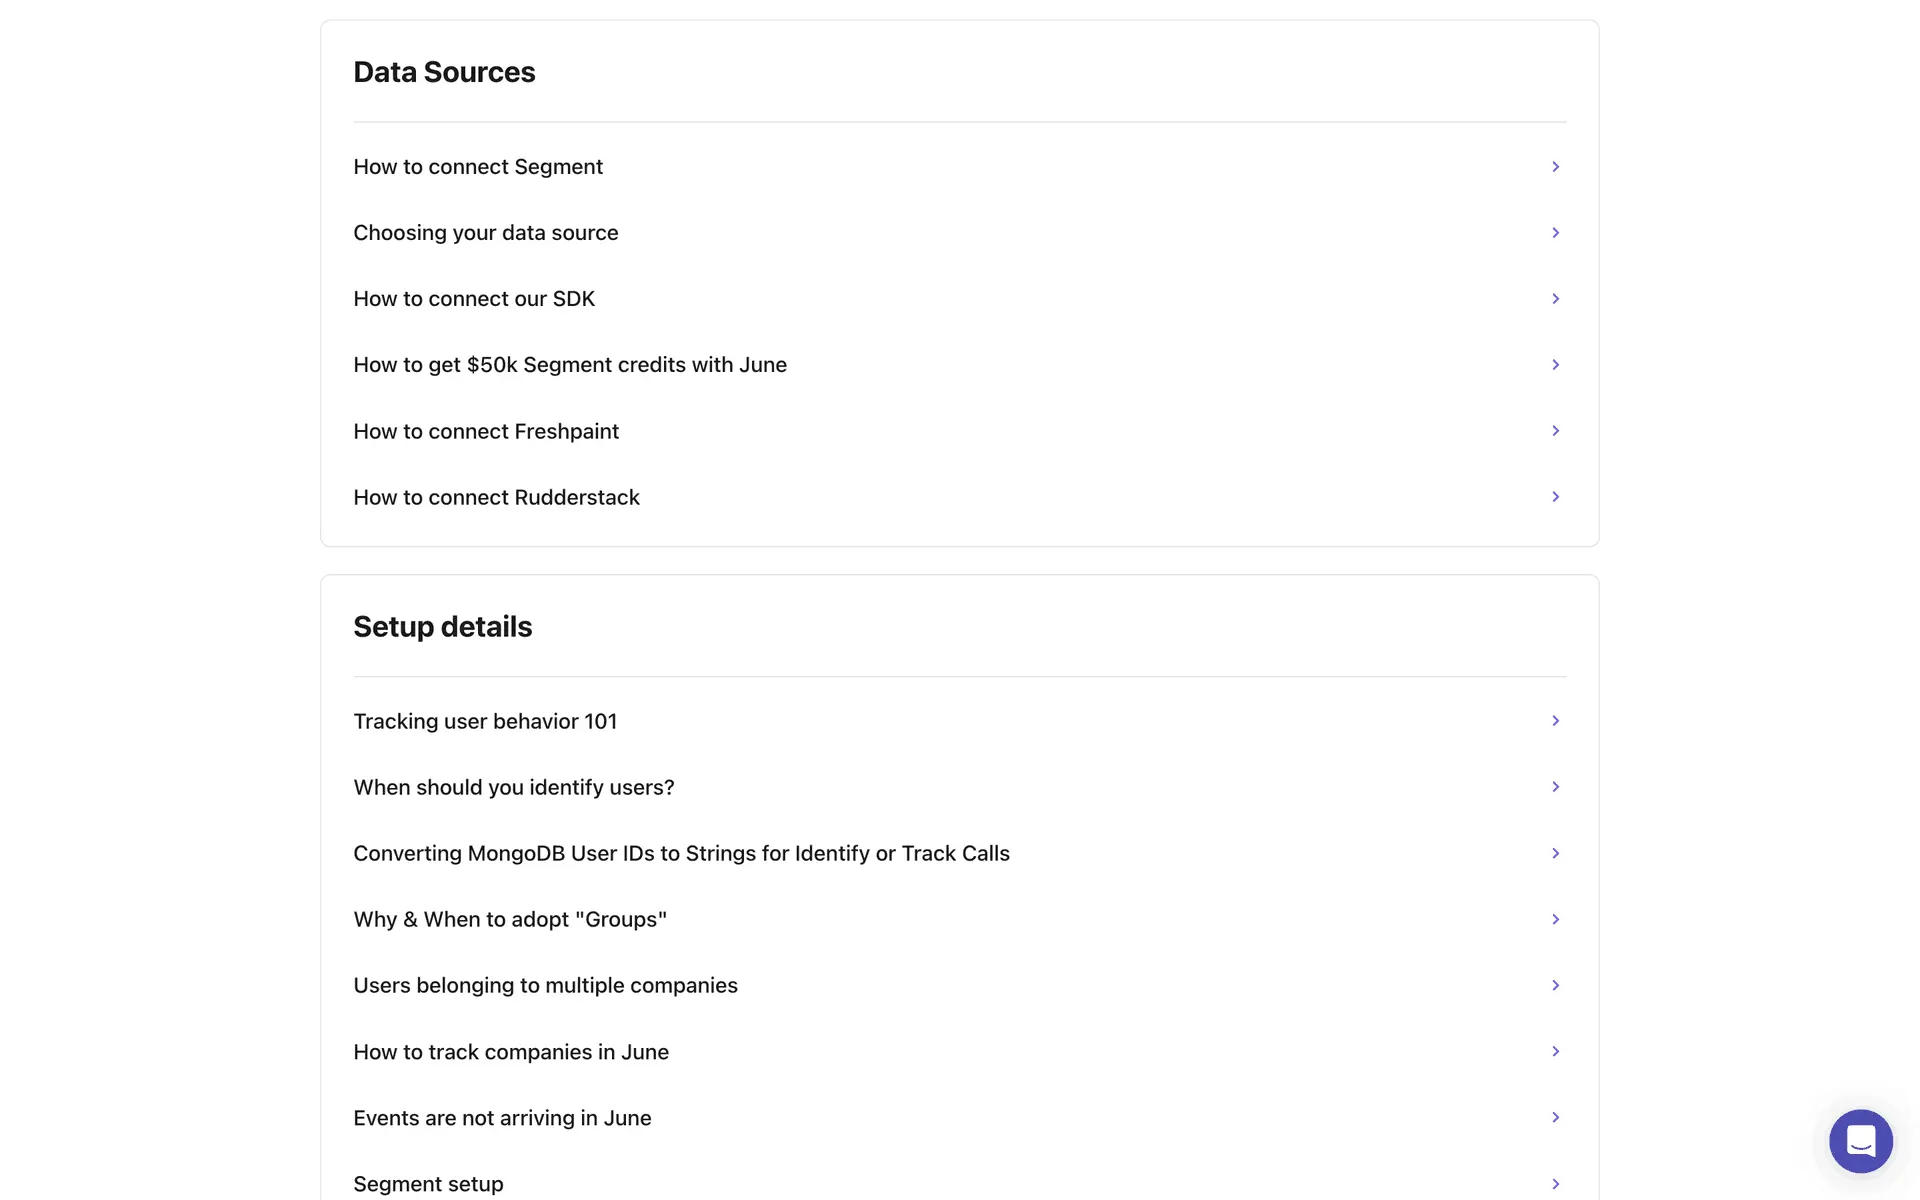Click chevron beside $50k Segment credits article
The height and width of the screenshot is (1200, 1920).
[1555, 365]
